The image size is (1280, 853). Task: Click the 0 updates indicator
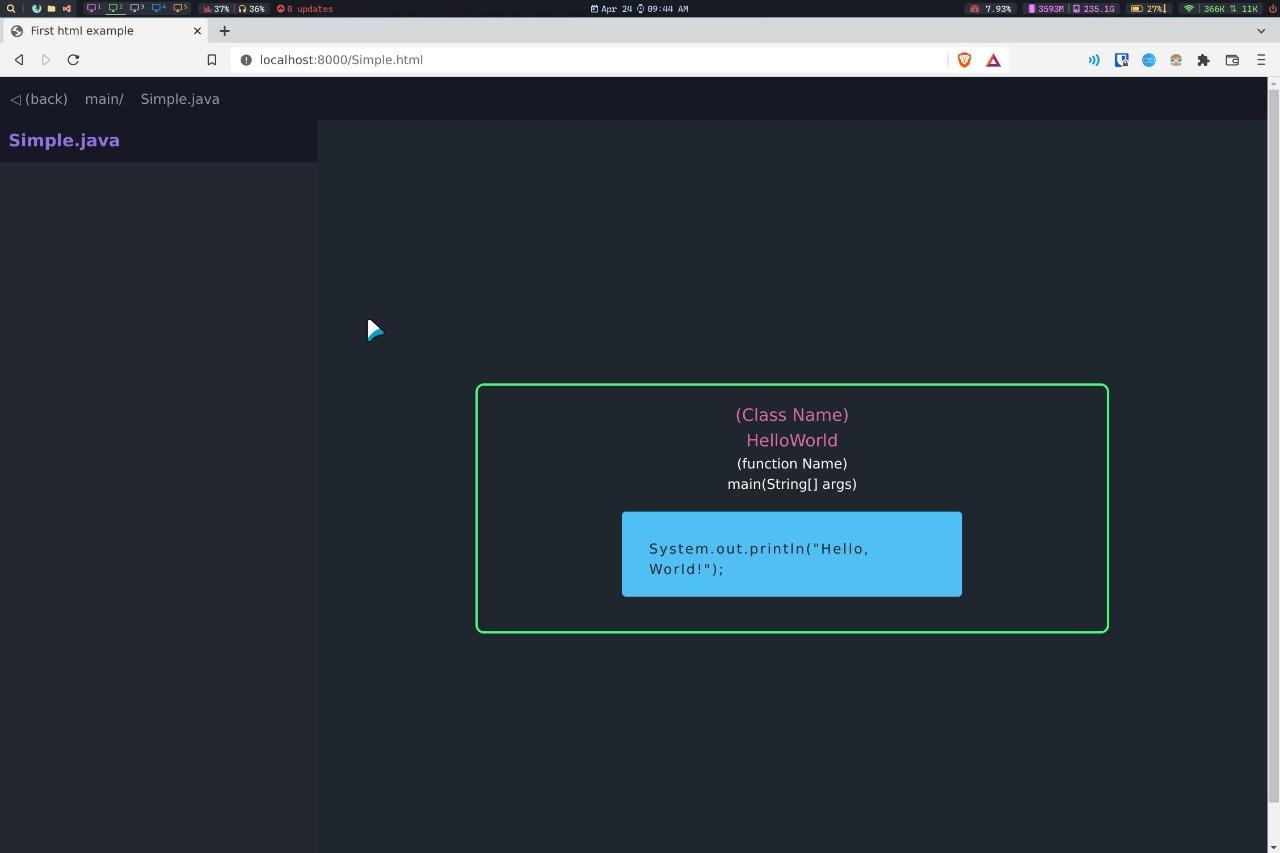pos(305,9)
